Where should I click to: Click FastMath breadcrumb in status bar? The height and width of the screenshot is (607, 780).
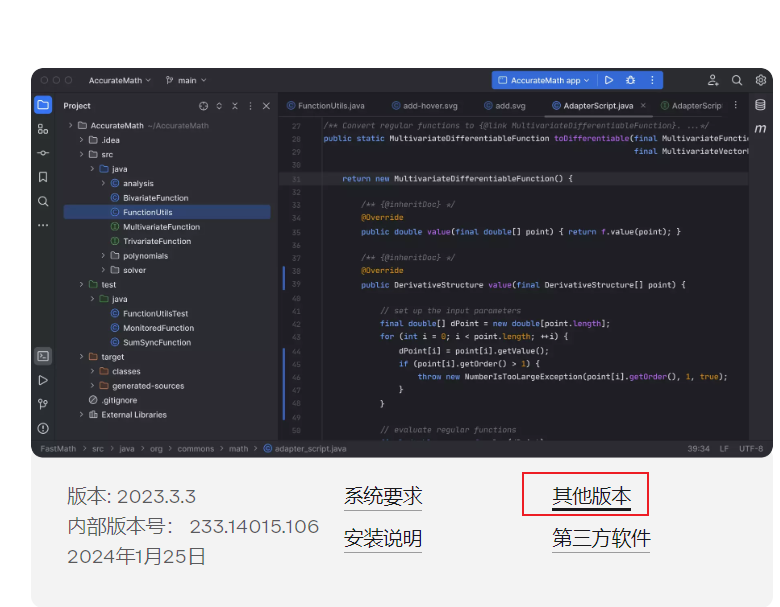point(58,449)
